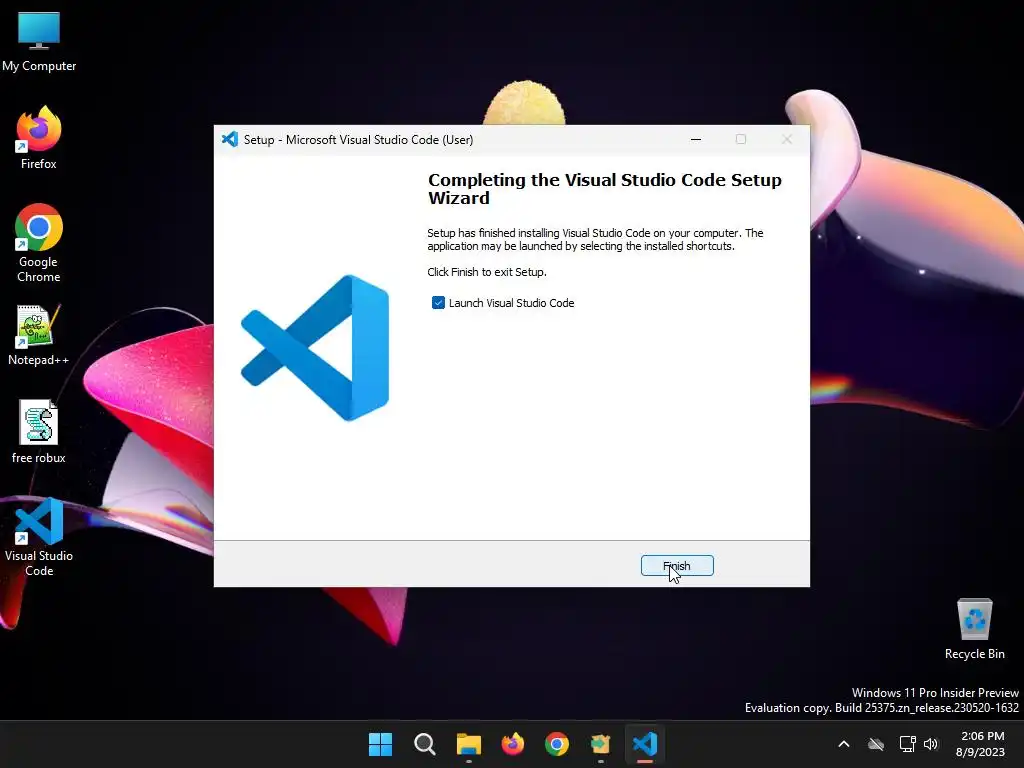
Task: Open Firefox from the taskbar
Action: pos(513,744)
